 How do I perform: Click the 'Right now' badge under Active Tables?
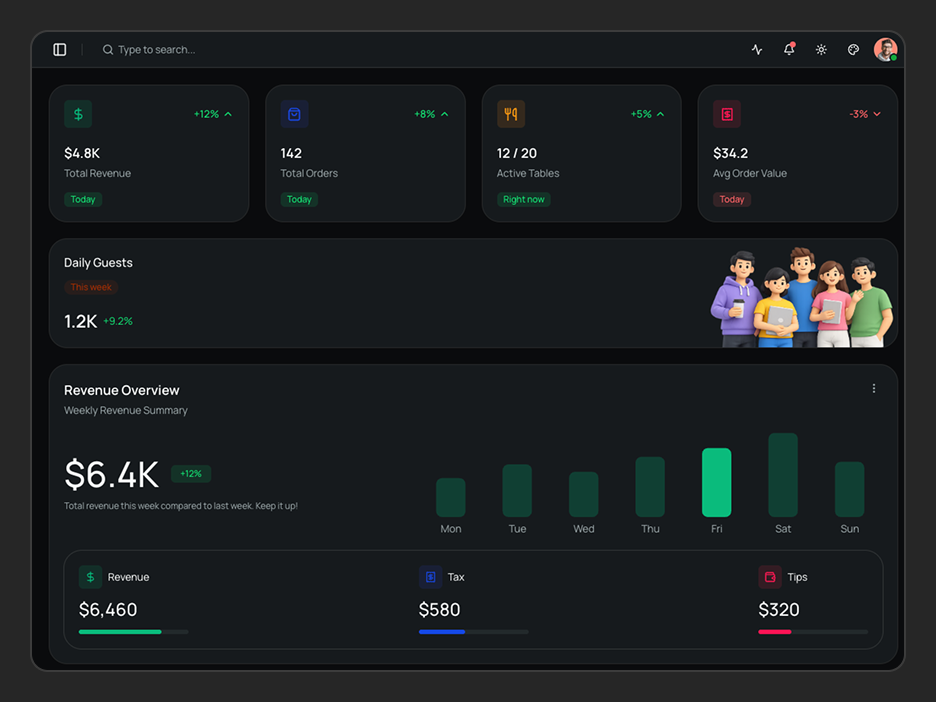coord(524,199)
